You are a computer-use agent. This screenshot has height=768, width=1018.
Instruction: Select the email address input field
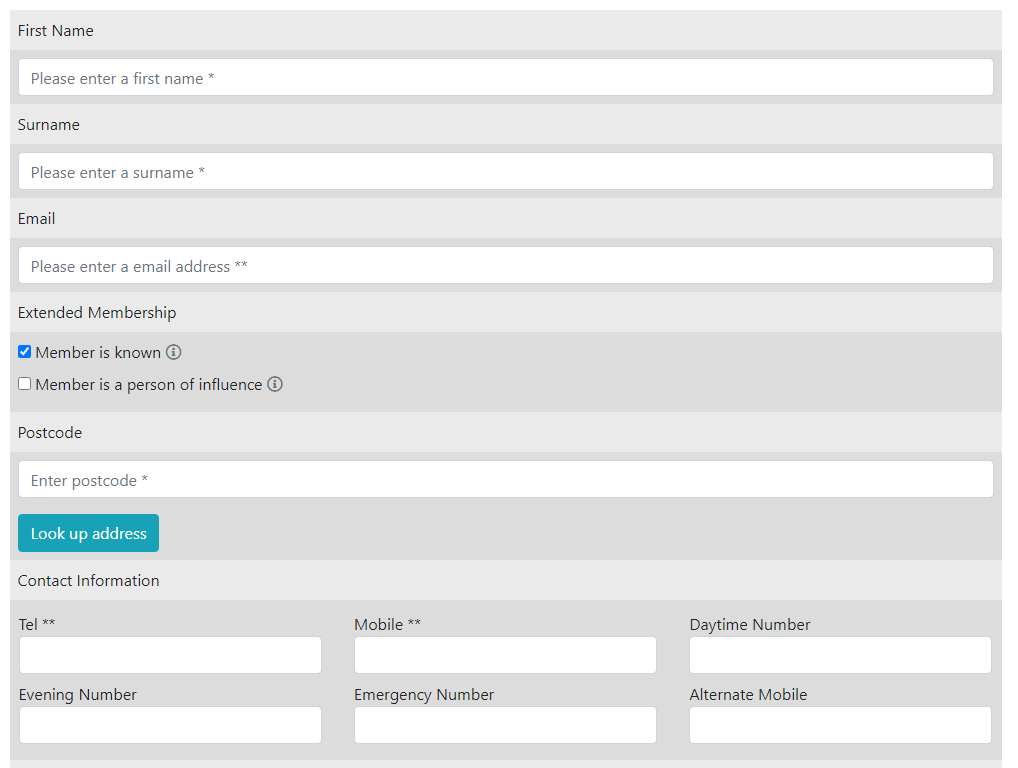click(505, 266)
